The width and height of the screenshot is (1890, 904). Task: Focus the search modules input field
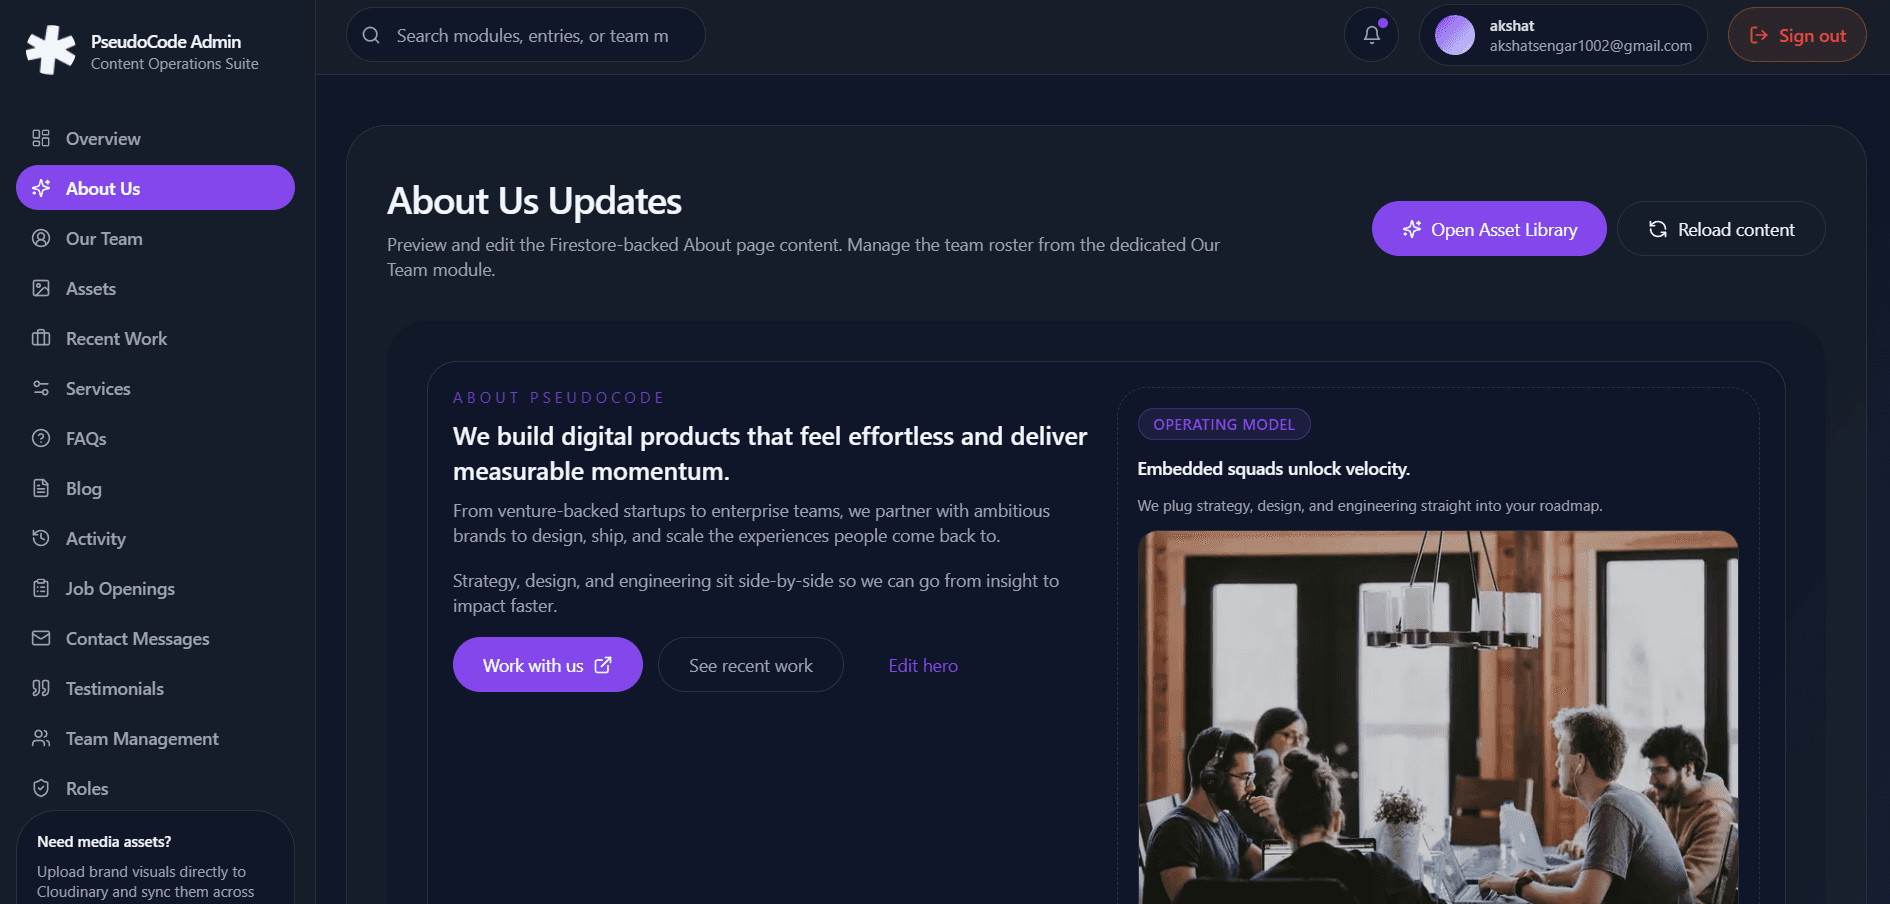click(x=526, y=35)
